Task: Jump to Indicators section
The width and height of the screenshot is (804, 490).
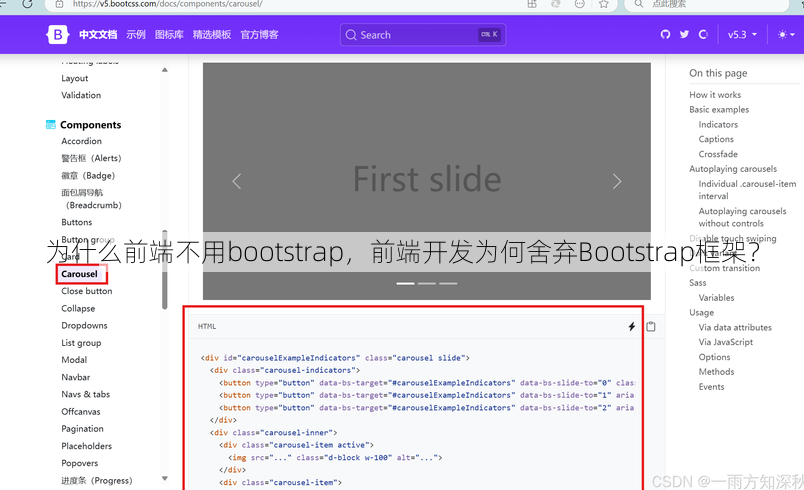Action: click(x=718, y=124)
